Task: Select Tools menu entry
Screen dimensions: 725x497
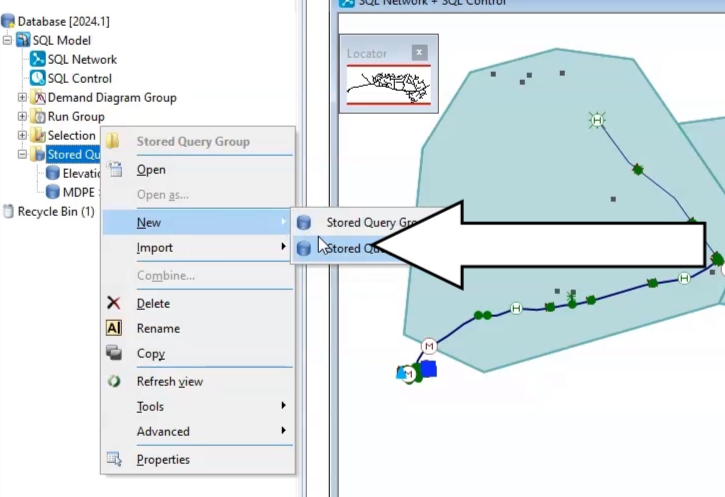Action: 198,406
